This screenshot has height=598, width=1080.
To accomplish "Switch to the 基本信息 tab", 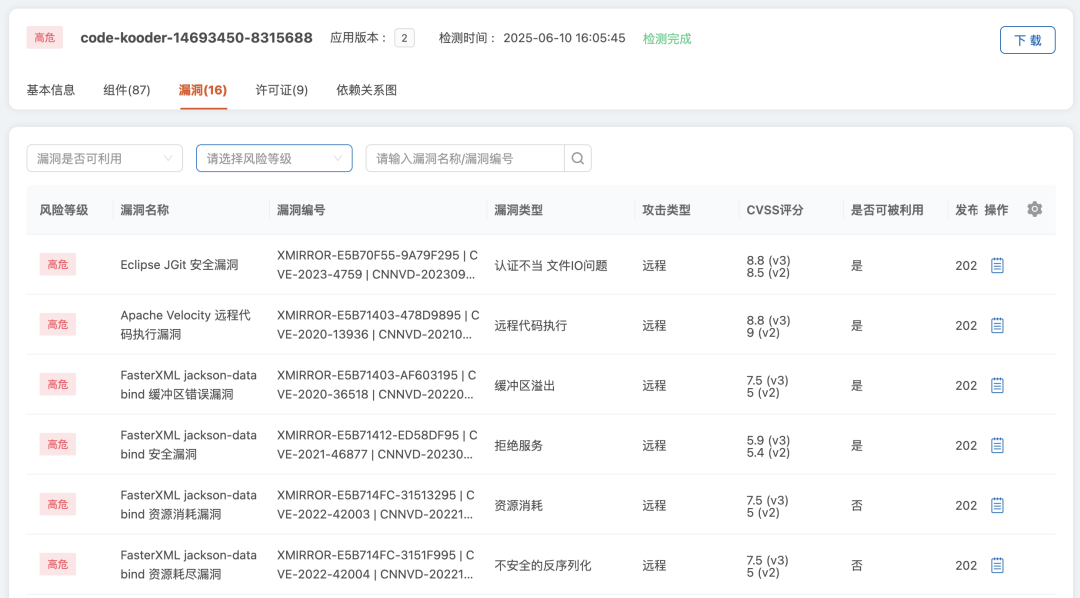I will pyautogui.click(x=50, y=90).
